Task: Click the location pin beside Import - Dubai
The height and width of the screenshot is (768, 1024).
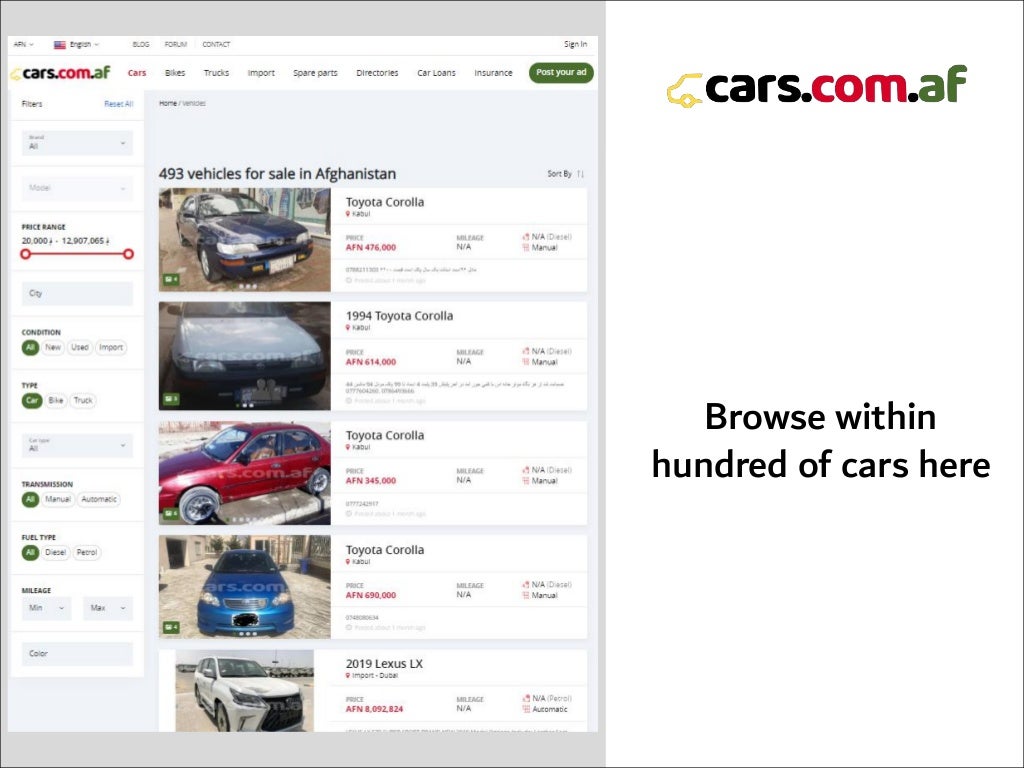Action: click(x=348, y=676)
